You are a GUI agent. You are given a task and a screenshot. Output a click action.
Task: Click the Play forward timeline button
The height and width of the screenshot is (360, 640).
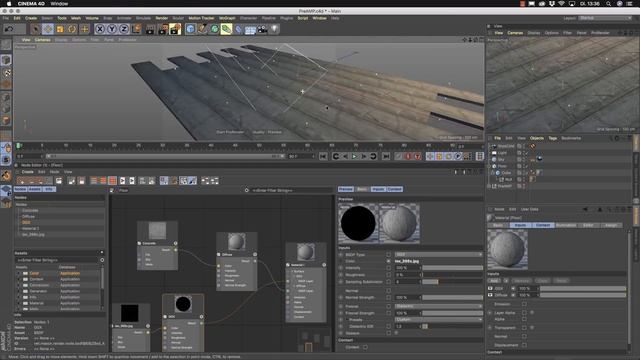(x=354, y=156)
